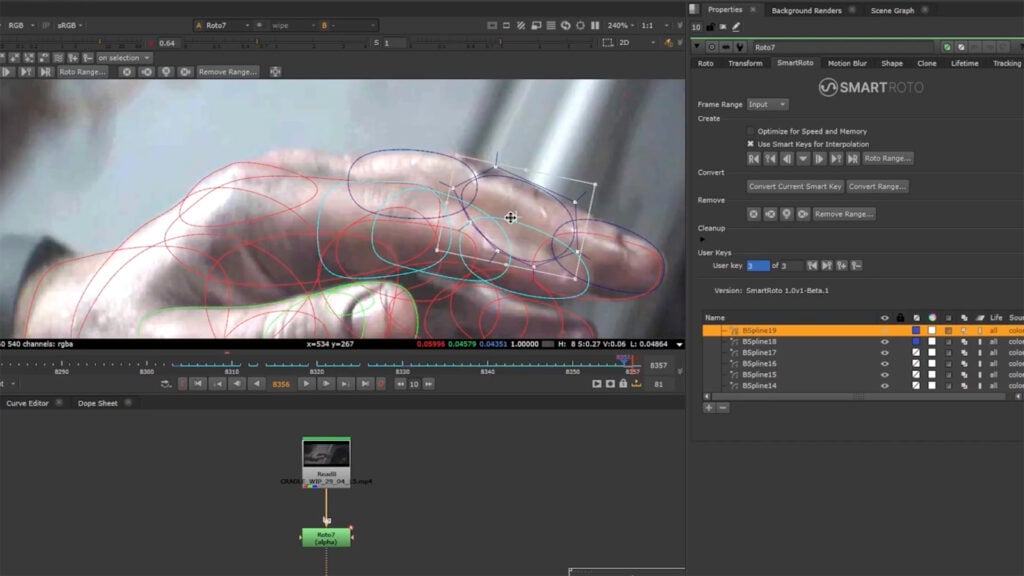
Task: Click the pause viewer icon near zoom percentage
Action: [x=595, y=25]
